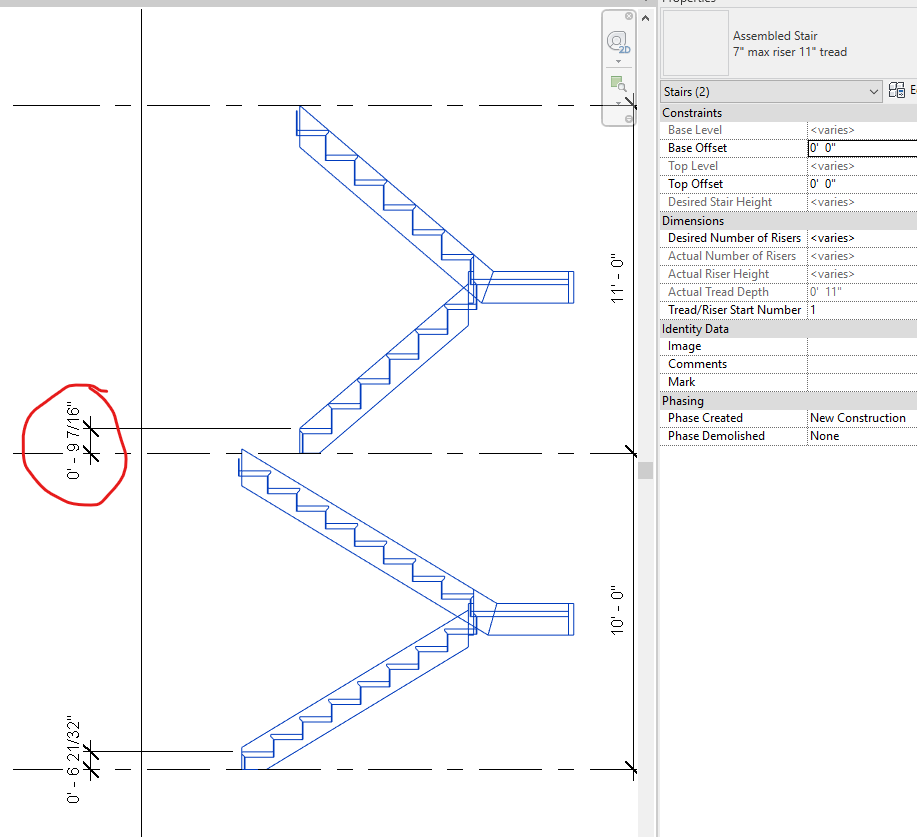
Task: Click the empty Comments field
Action: 860,363
